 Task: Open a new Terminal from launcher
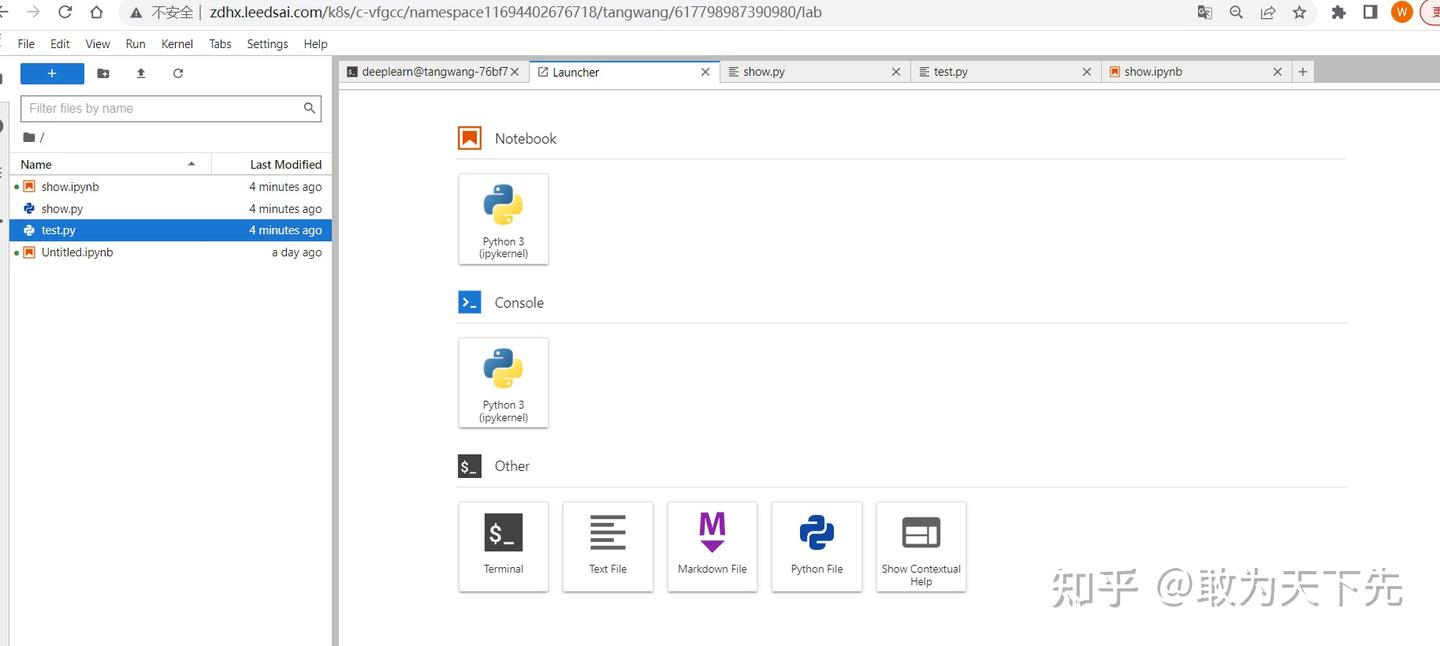pos(503,546)
